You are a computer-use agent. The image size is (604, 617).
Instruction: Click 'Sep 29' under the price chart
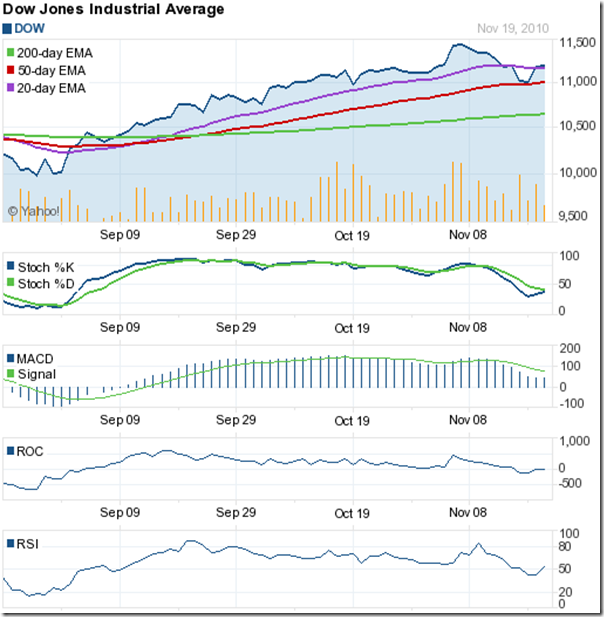[236, 235]
